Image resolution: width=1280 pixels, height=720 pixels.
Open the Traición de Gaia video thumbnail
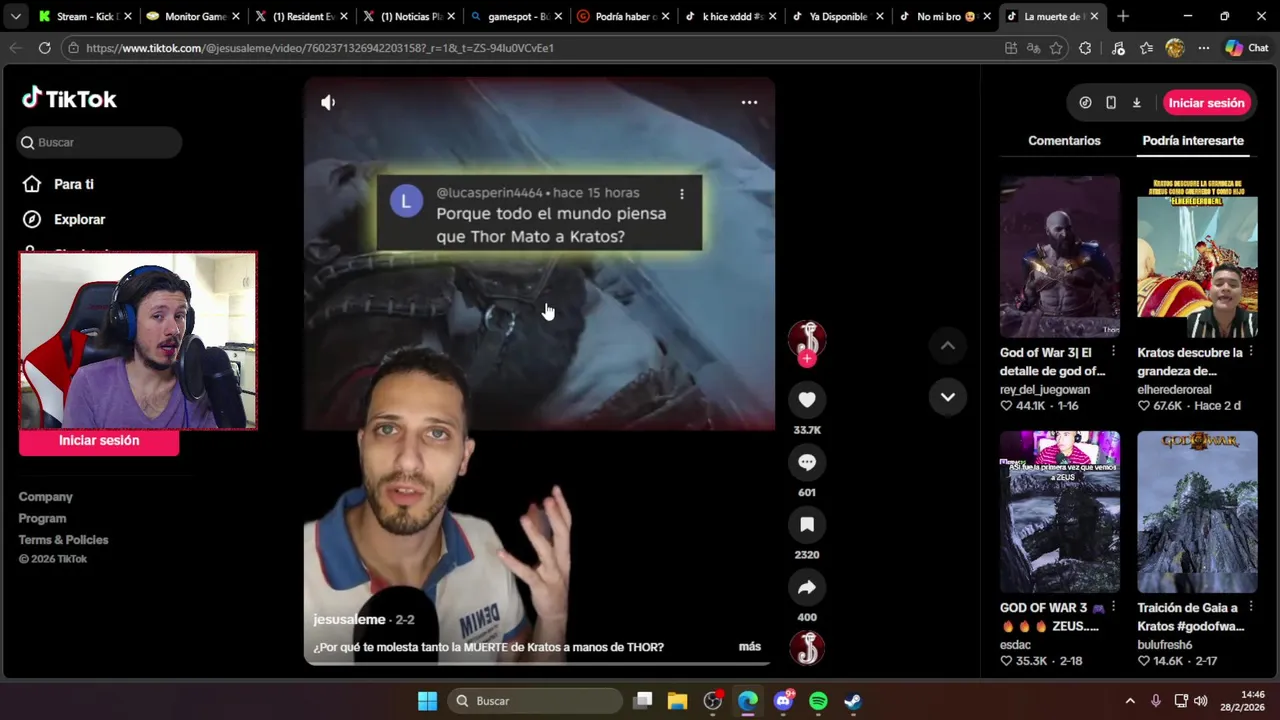1197,512
